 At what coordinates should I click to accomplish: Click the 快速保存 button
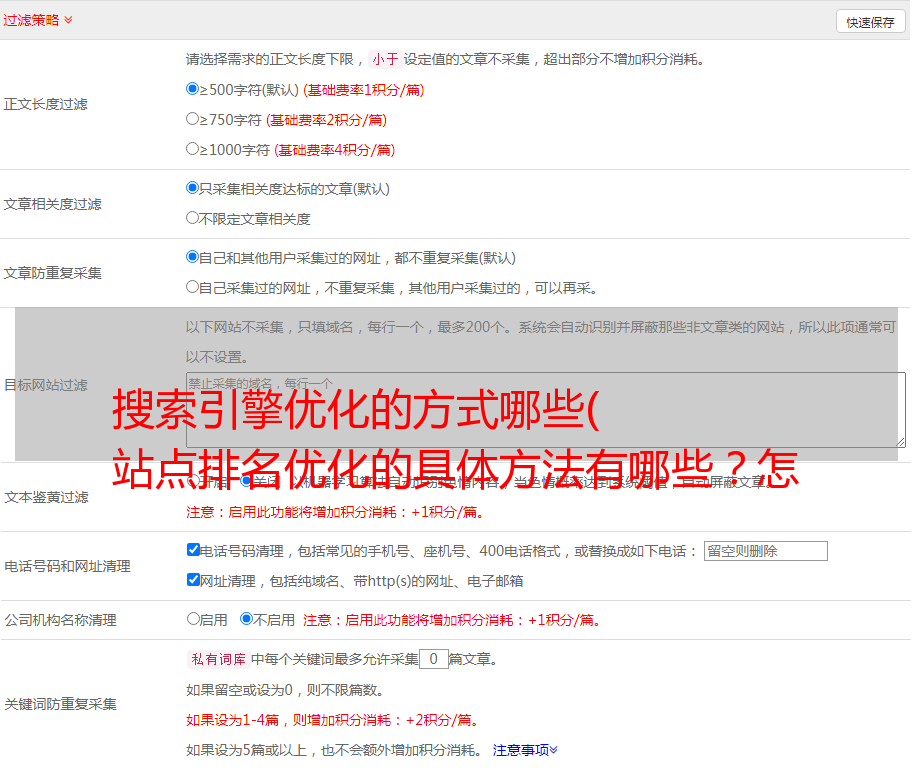pos(870,23)
